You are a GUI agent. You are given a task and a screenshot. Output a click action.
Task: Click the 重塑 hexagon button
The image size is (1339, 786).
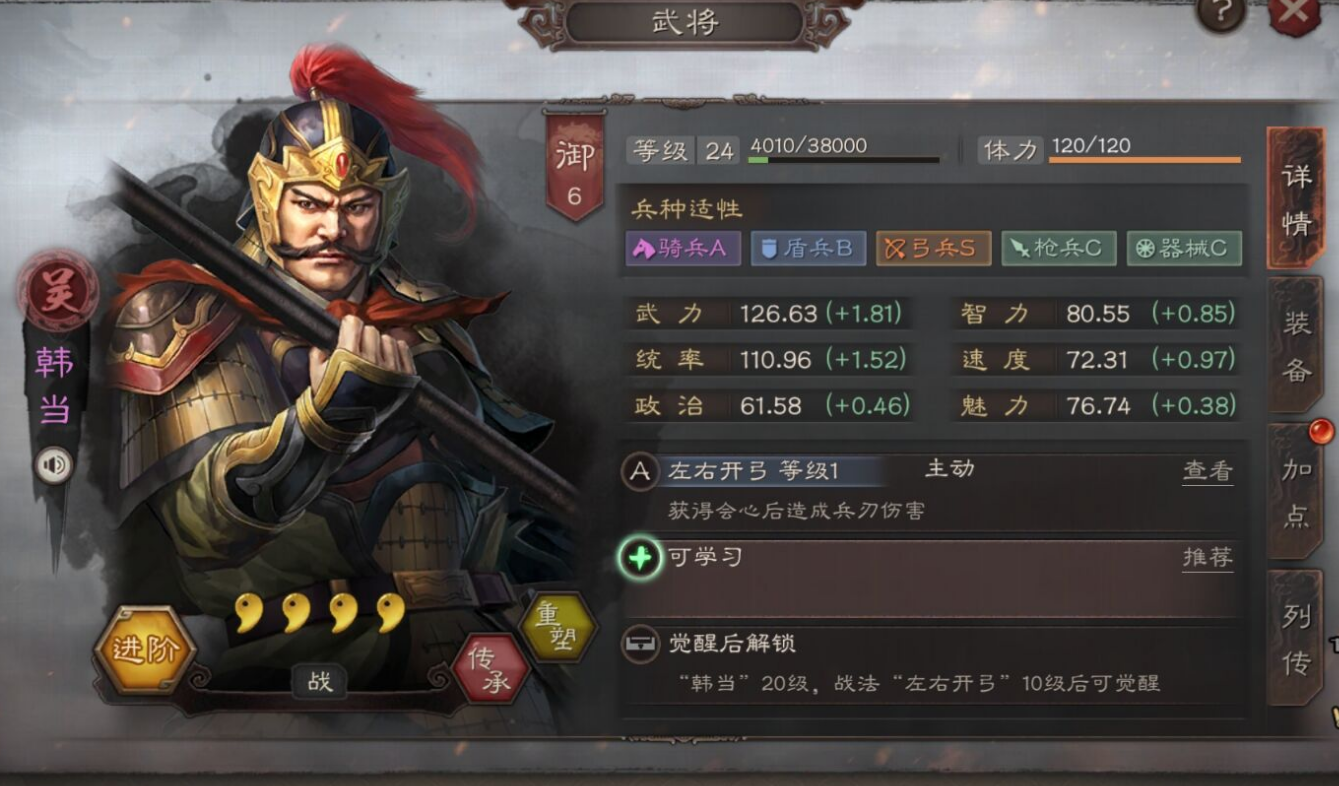click(x=558, y=628)
